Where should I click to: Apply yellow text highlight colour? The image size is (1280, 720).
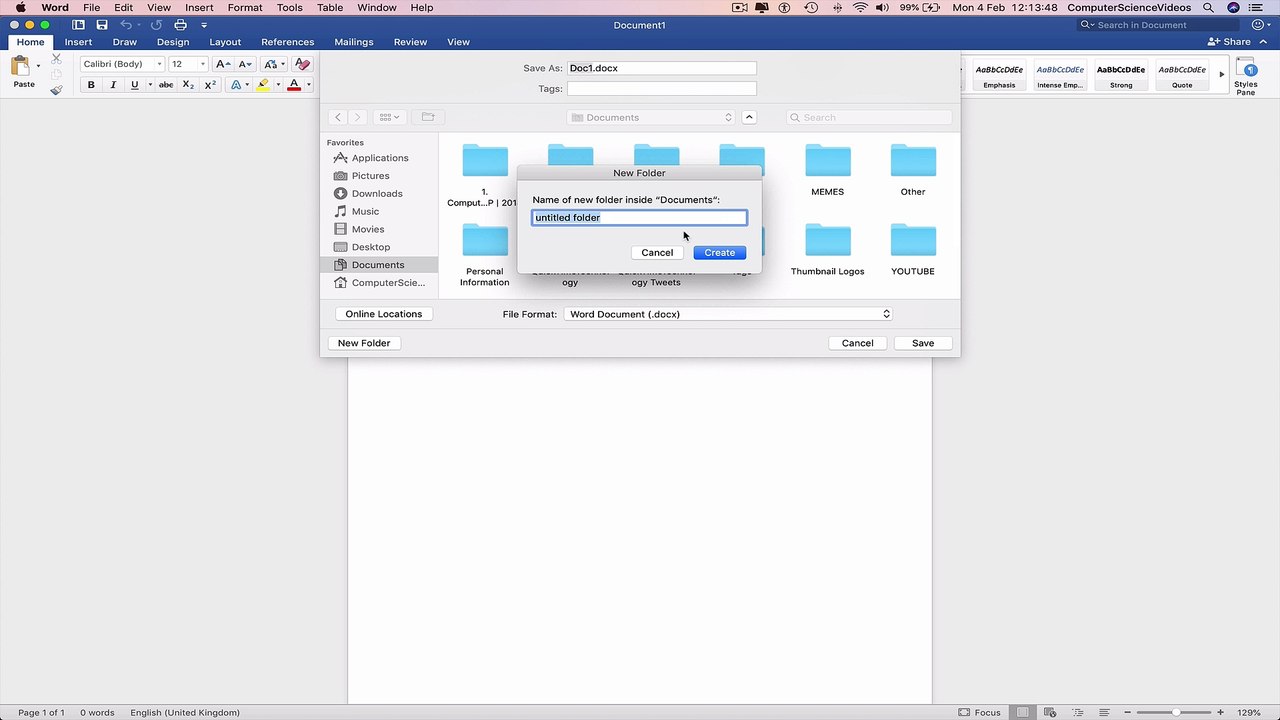(263, 85)
